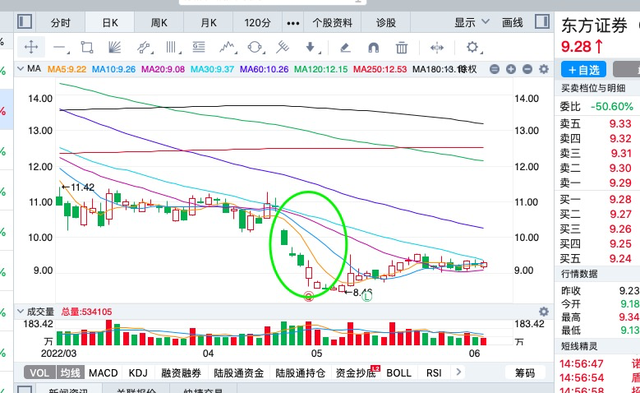The width and height of the screenshot is (640, 393).
Task: Select the fan lines drawing tool
Action: point(115,47)
